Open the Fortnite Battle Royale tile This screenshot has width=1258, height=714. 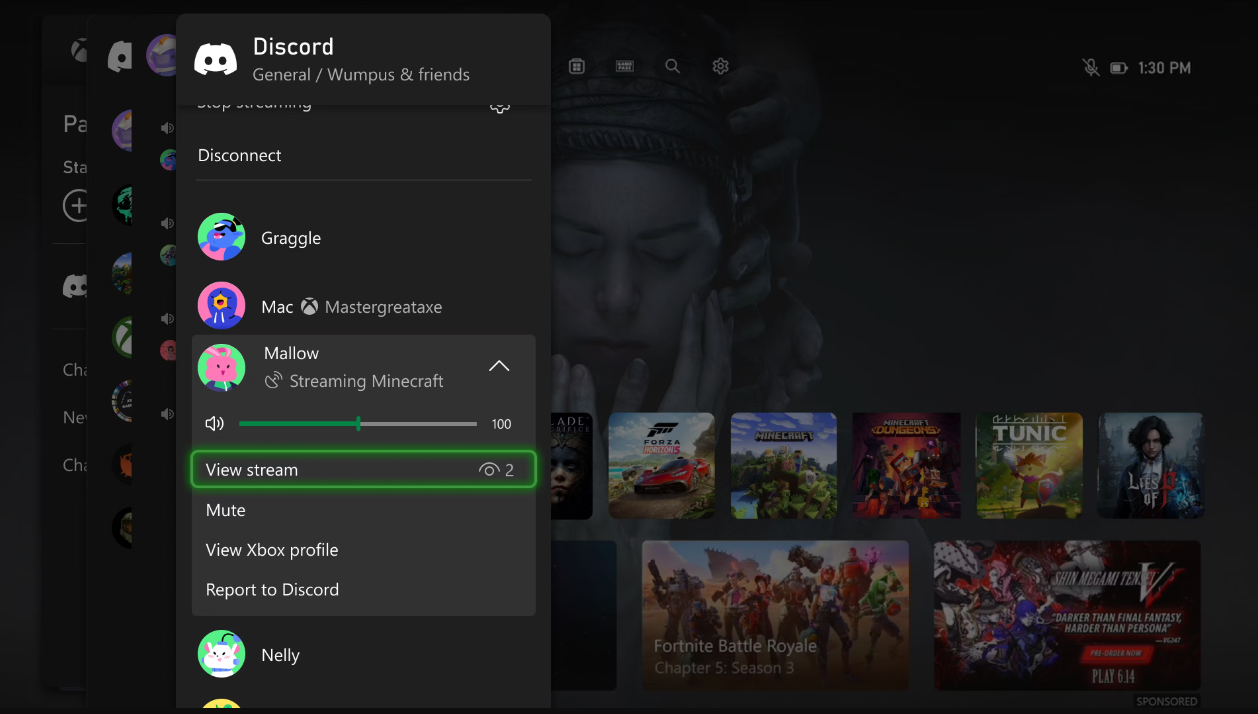click(775, 616)
